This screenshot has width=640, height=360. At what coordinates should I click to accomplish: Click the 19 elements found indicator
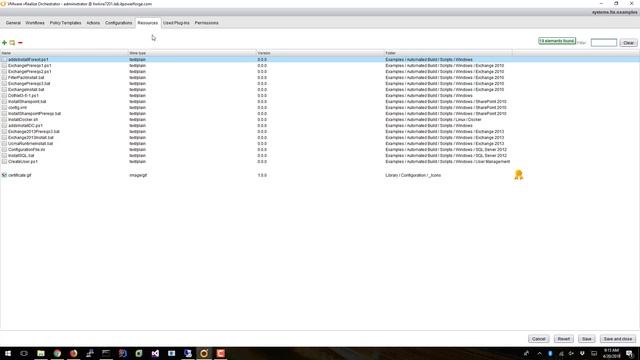pos(557,41)
